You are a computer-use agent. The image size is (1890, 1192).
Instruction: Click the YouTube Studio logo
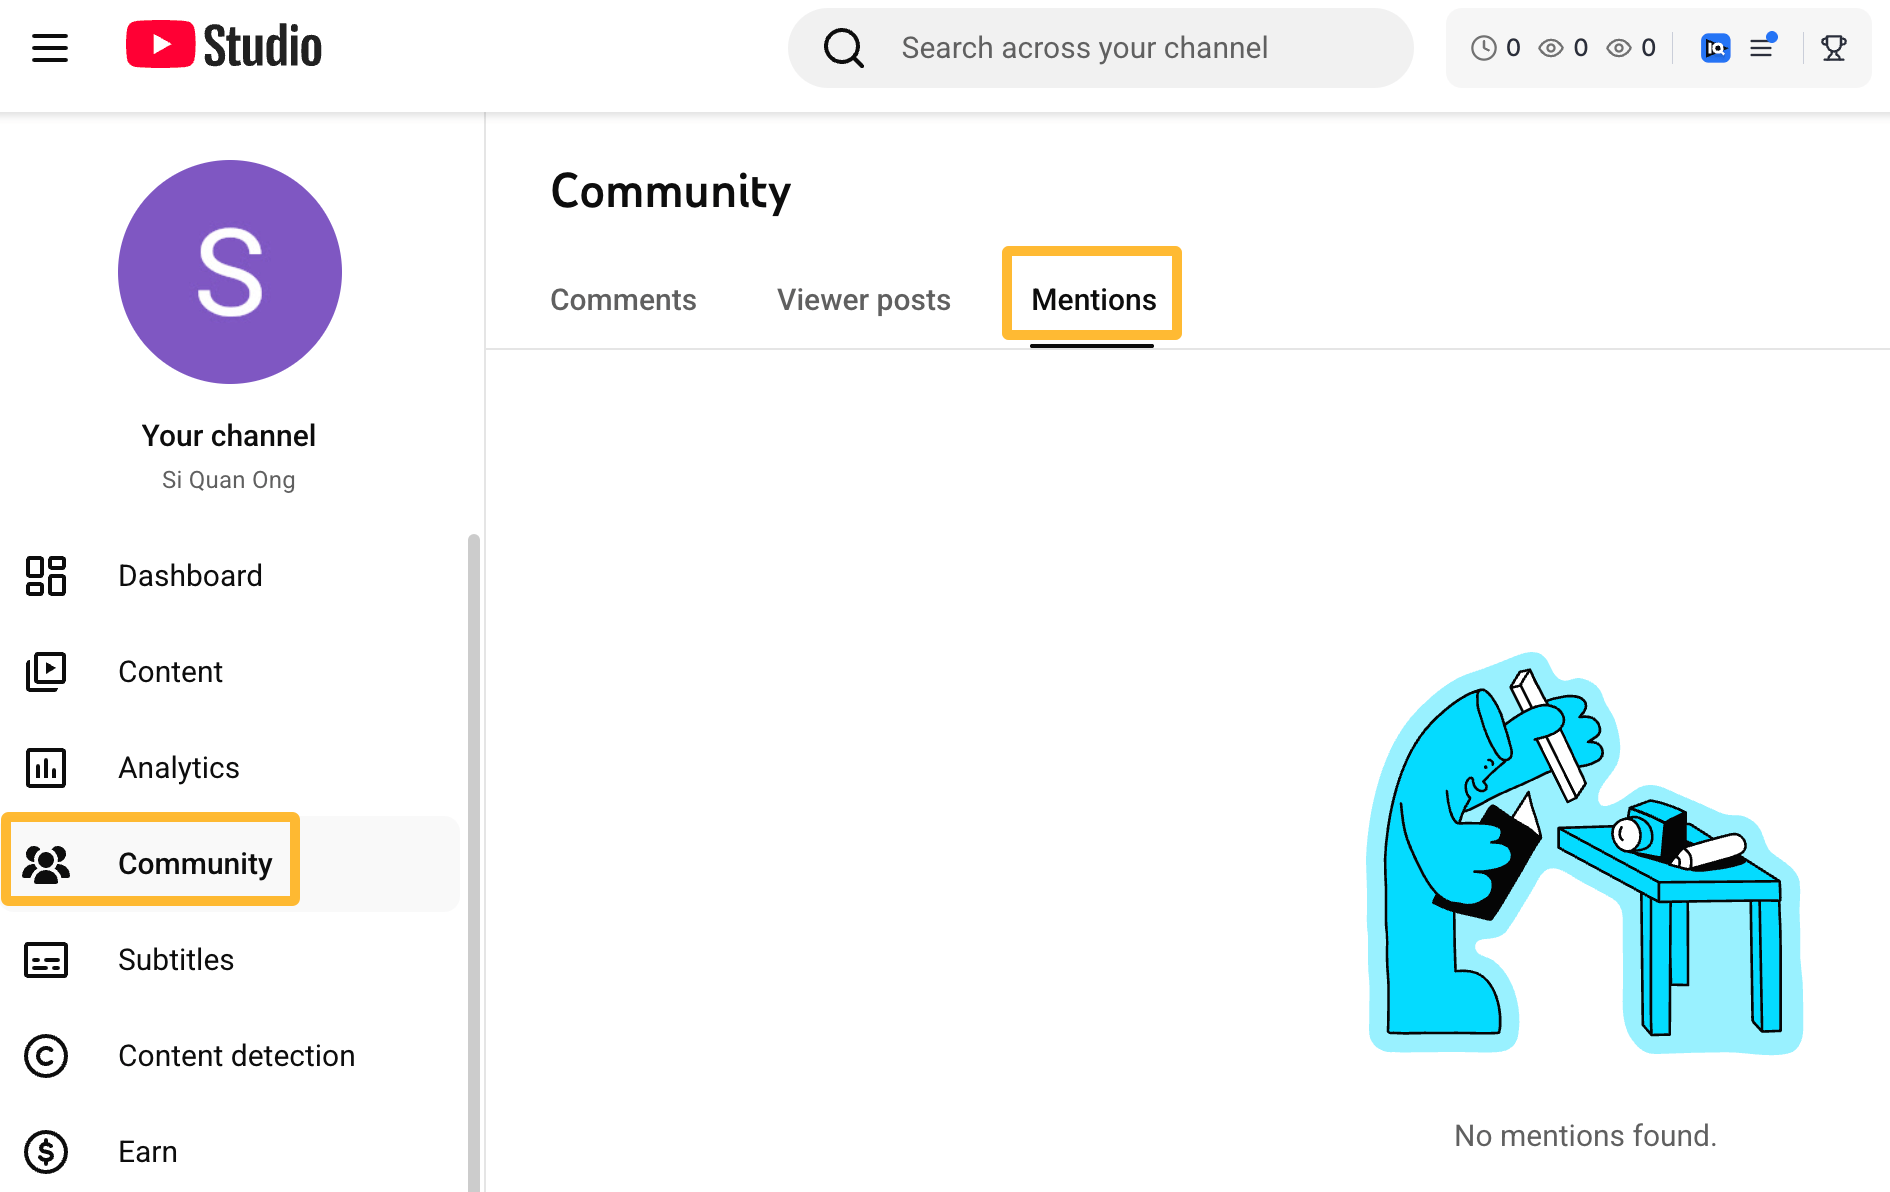pyautogui.click(x=222, y=44)
